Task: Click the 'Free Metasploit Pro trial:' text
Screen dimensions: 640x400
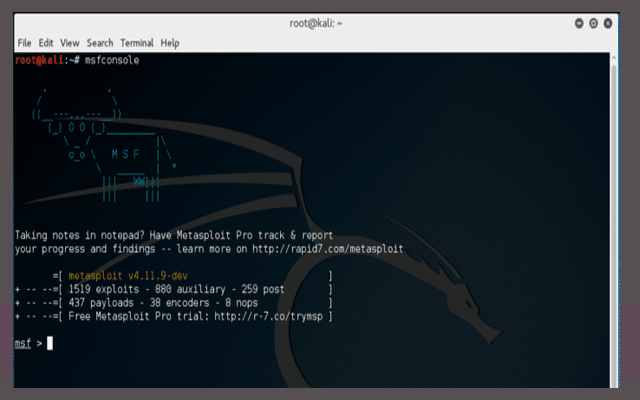Action: pos(138,316)
